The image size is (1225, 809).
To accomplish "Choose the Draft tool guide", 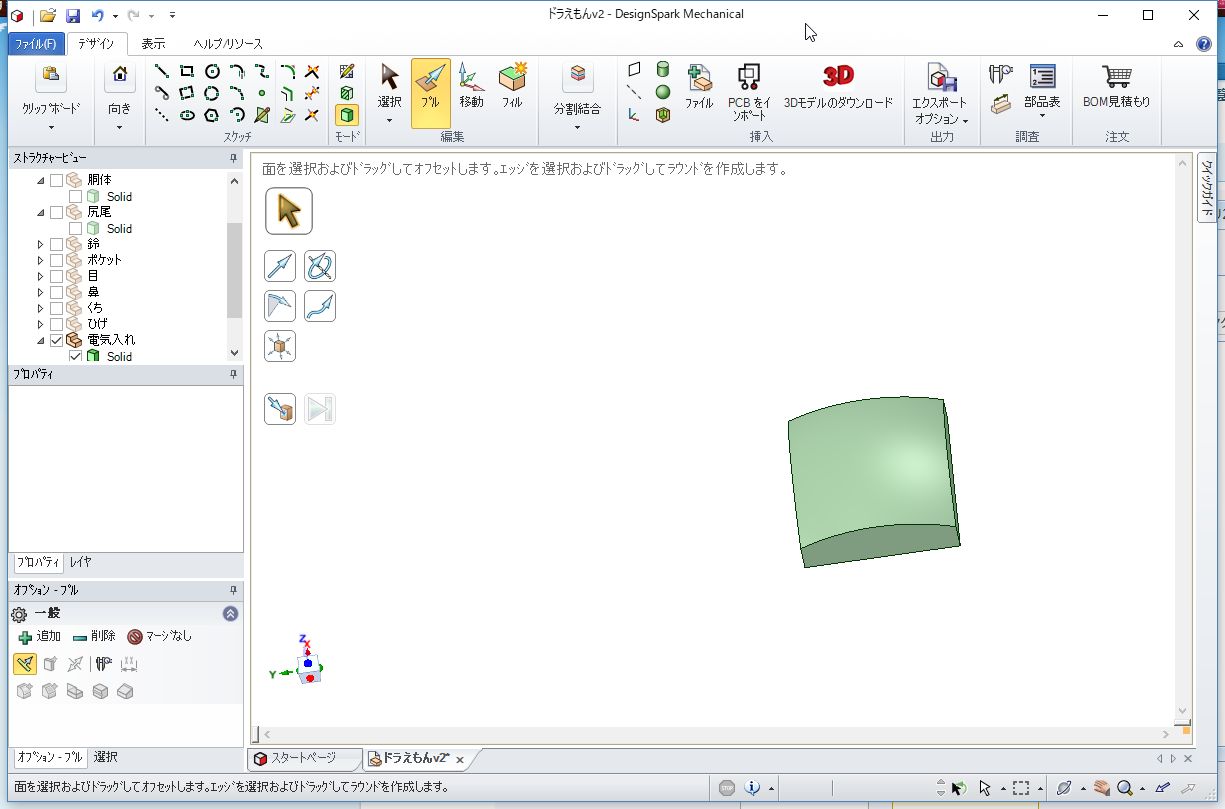I will (x=280, y=306).
